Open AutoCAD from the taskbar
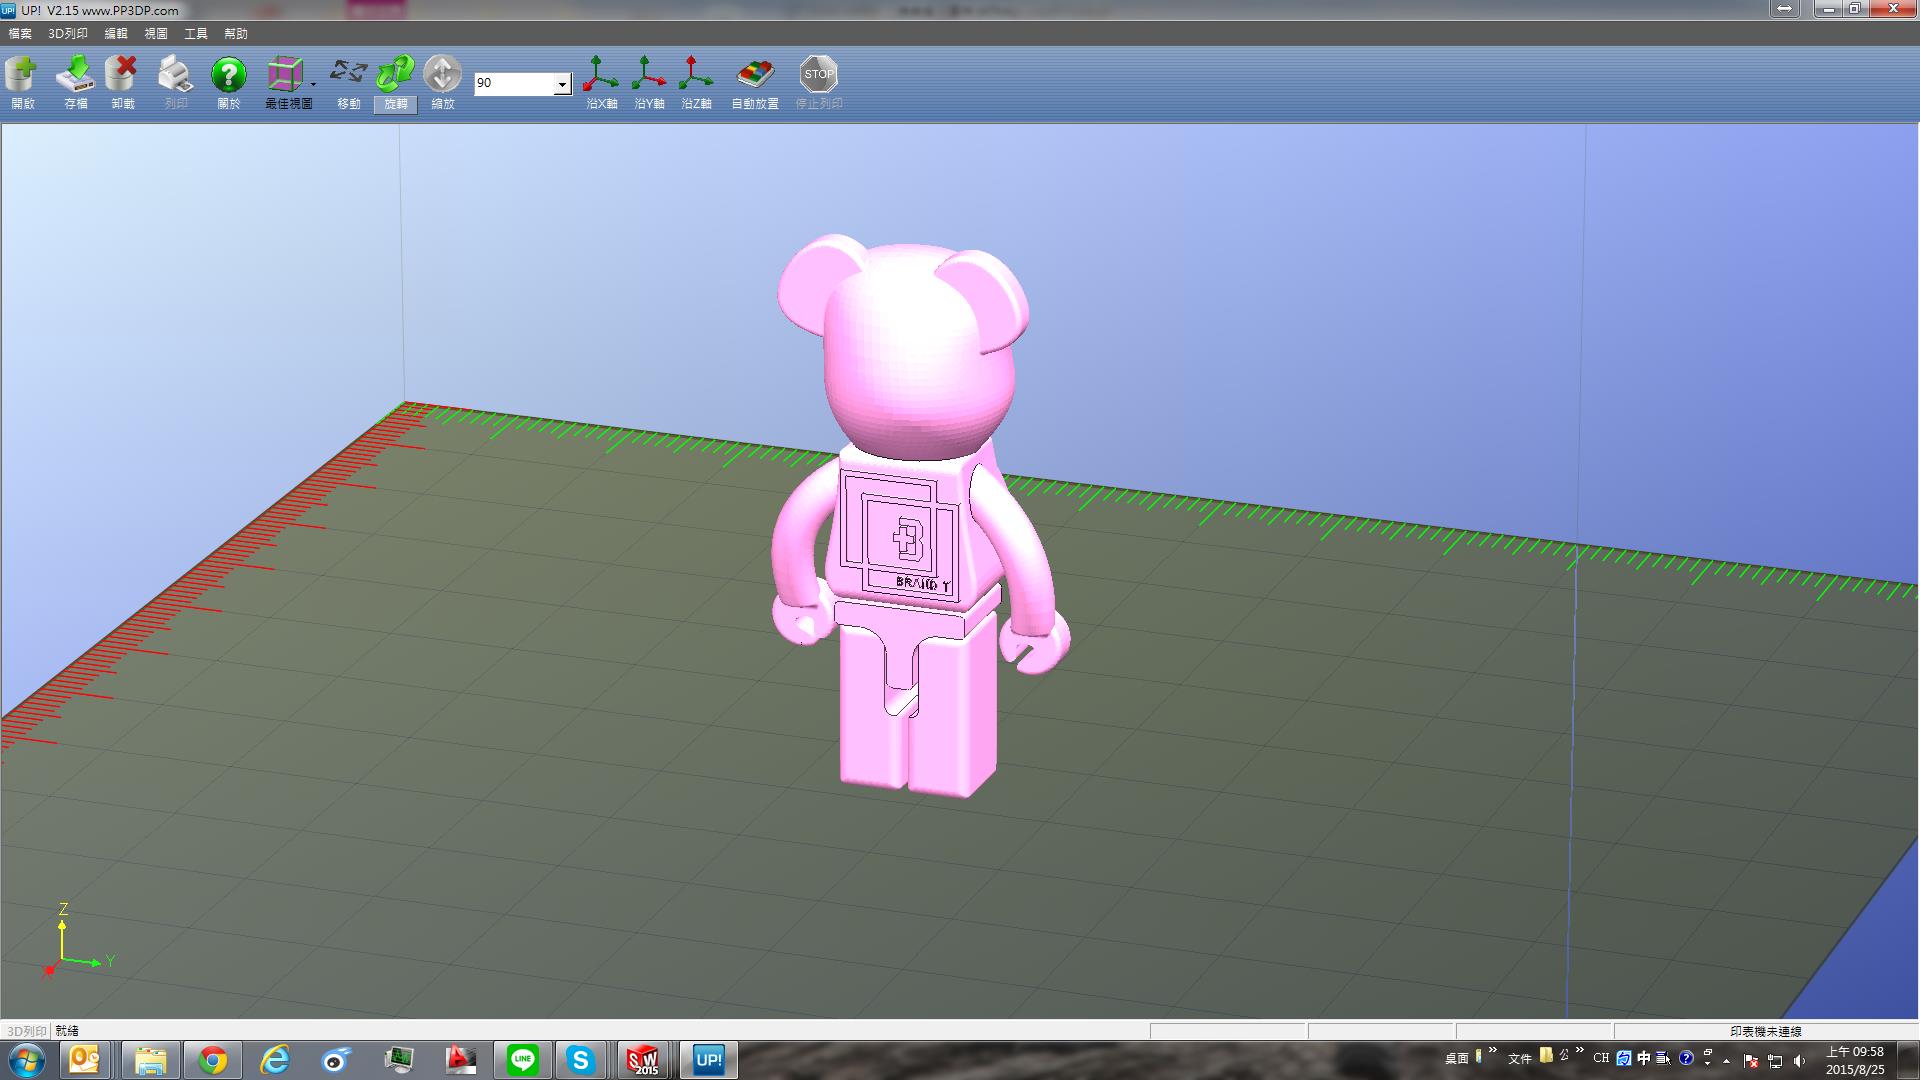 460,1060
